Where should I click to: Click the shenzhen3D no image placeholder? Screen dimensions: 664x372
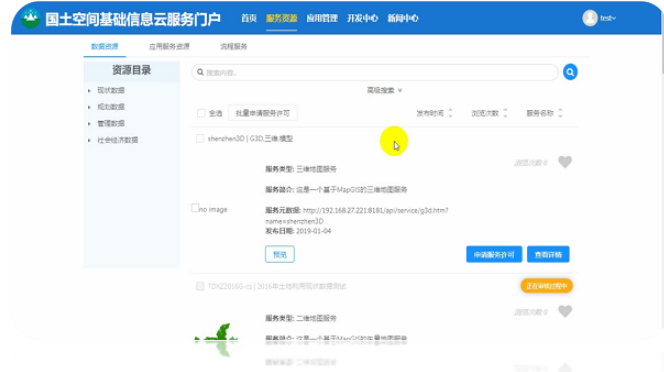point(209,209)
